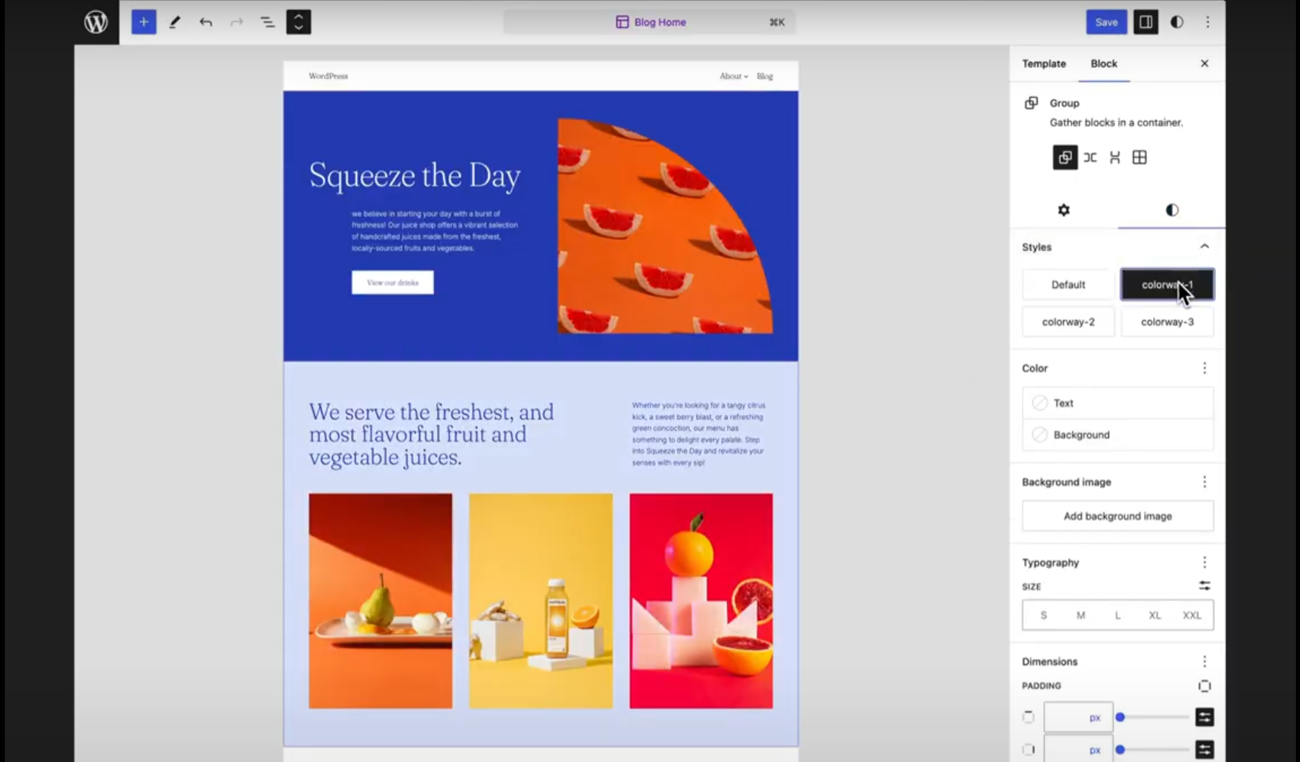Click the Save button
Image resolution: width=1300 pixels, height=762 pixels.
click(x=1106, y=22)
